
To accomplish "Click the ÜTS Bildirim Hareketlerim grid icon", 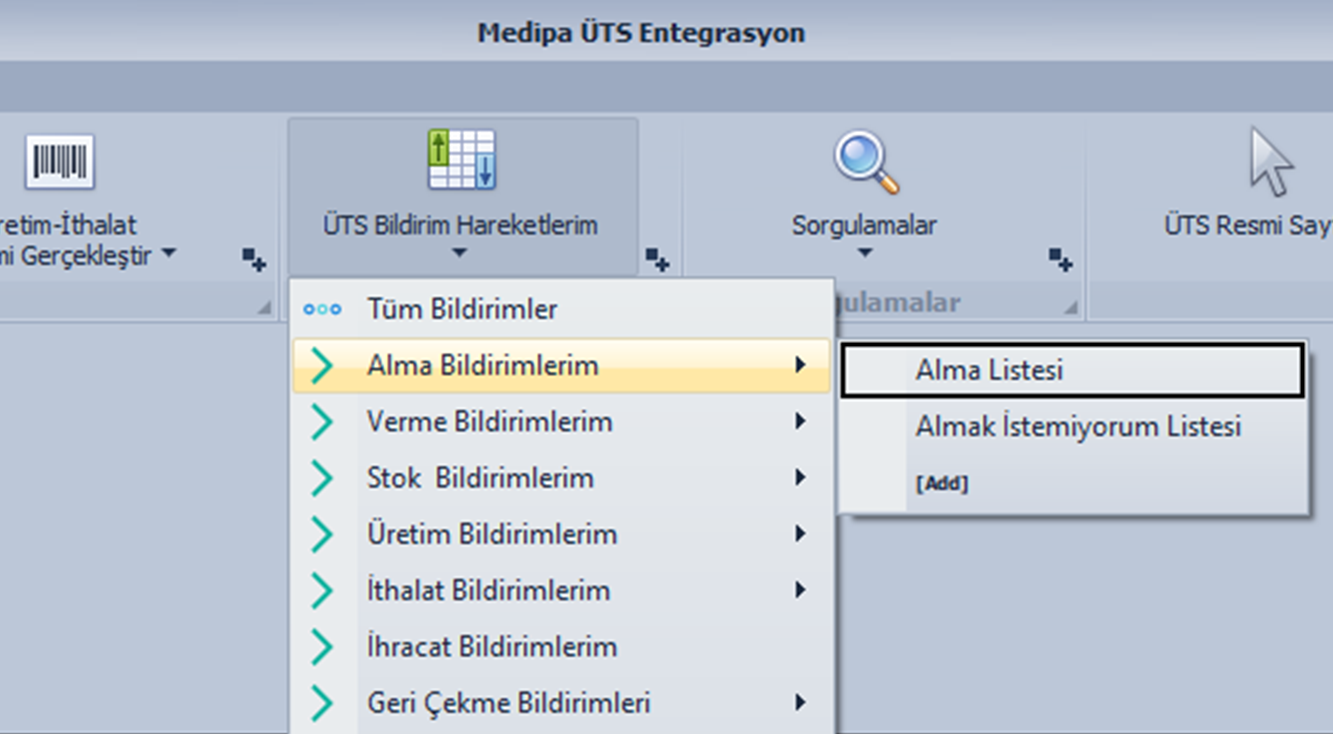I will (x=461, y=160).
